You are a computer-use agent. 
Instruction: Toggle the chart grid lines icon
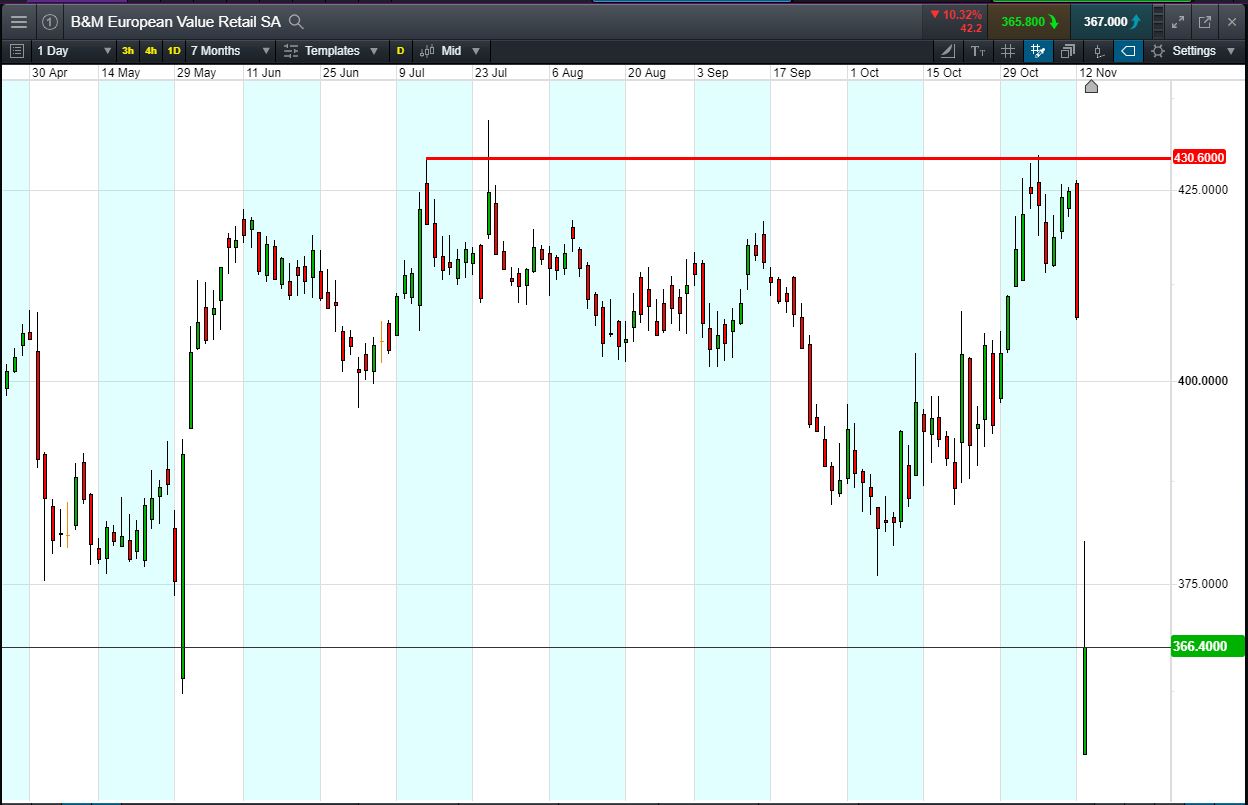click(1008, 50)
